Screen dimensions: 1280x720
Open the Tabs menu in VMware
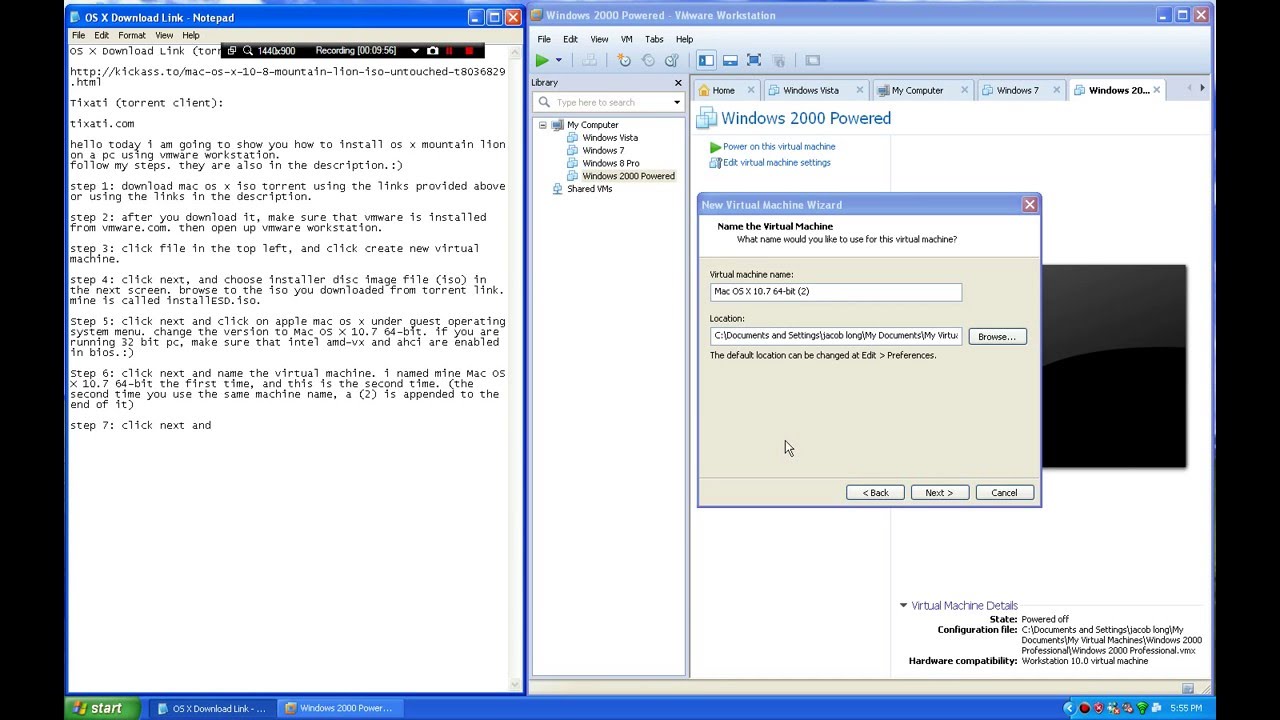click(x=654, y=39)
